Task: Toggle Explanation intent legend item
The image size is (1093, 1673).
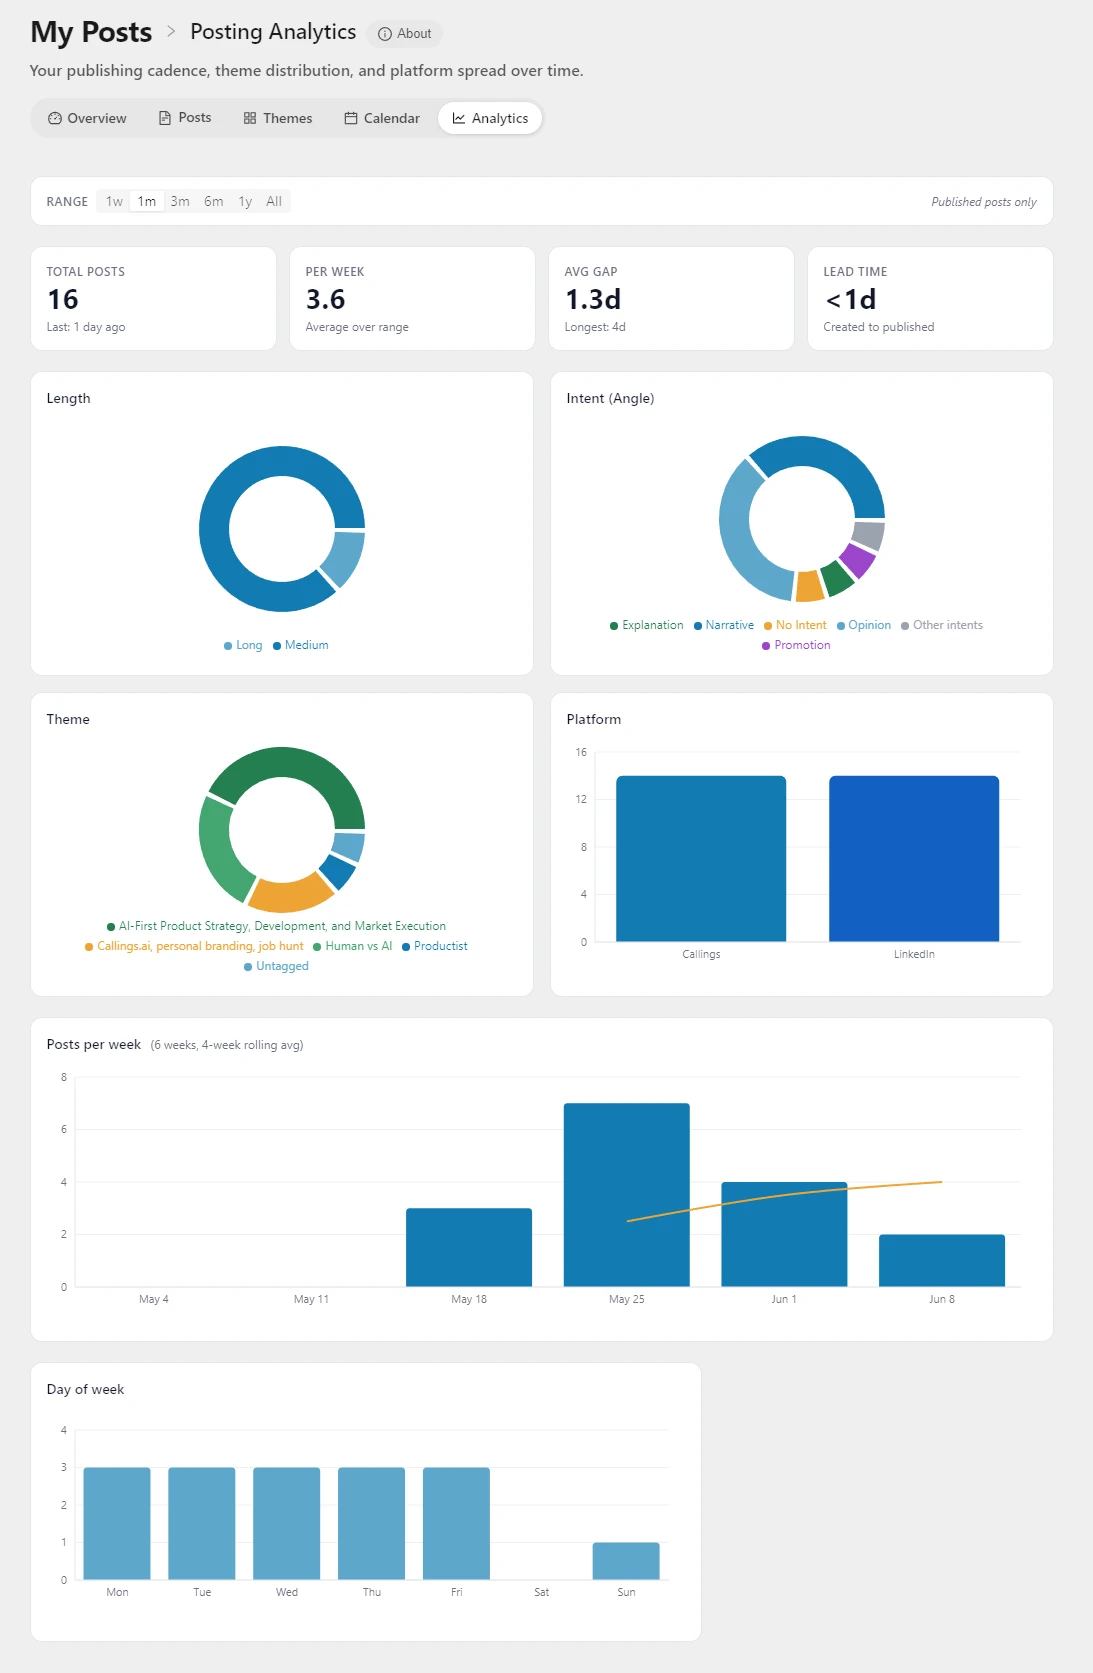Action: (x=647, y=626)
